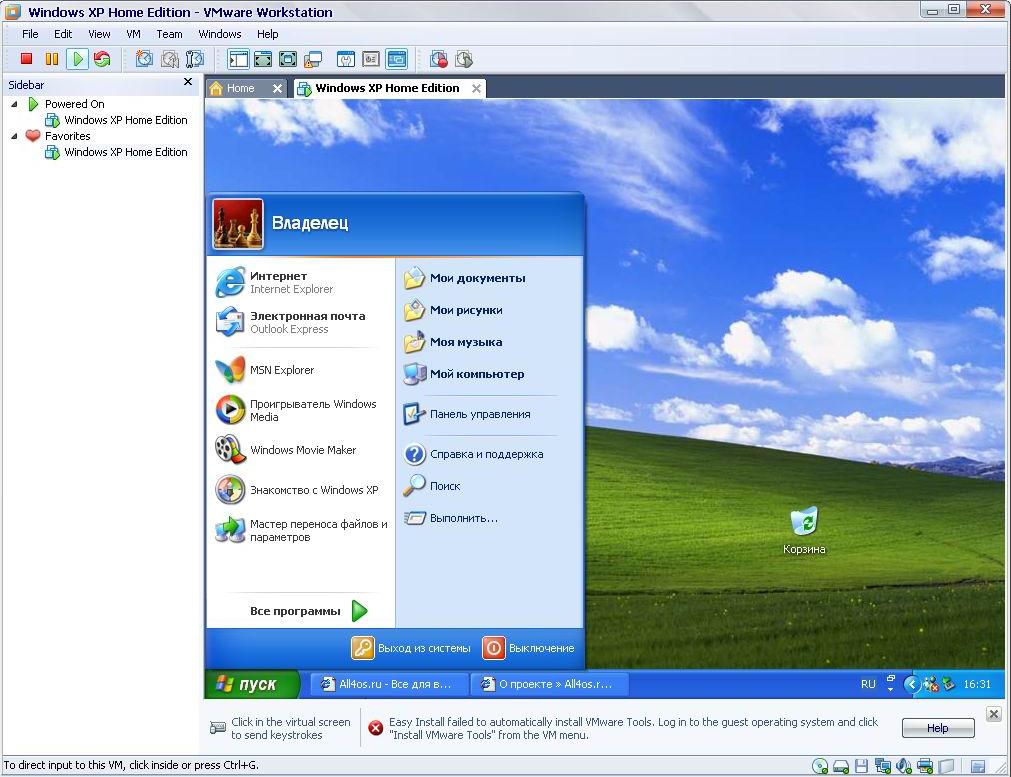The image size is (1011, 777).
Task: Click the Quick Switch mode toolbar icon
Action: (263, 59)
